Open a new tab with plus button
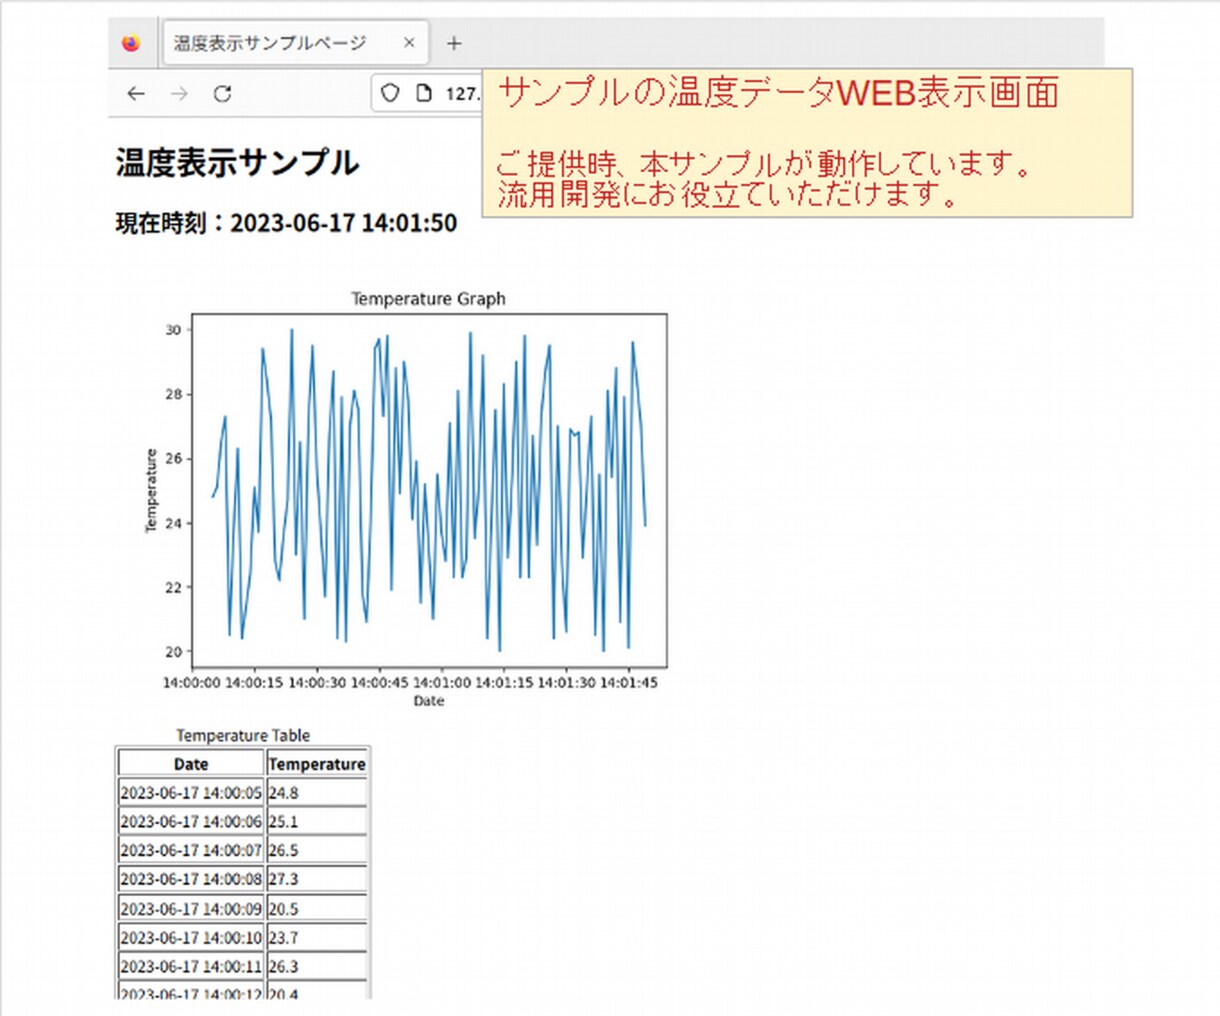1220x1016 pixels. click(x=454, y=43)
